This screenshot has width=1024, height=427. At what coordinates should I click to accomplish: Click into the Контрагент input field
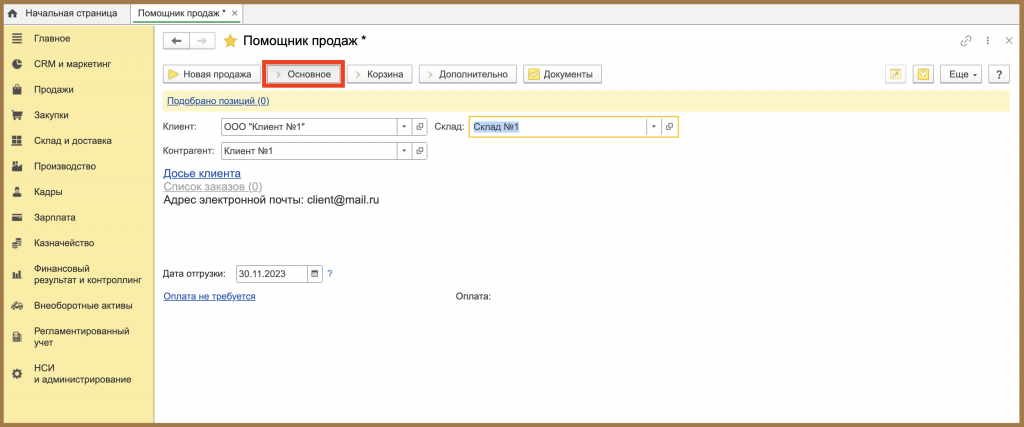(x=310, y=151)
